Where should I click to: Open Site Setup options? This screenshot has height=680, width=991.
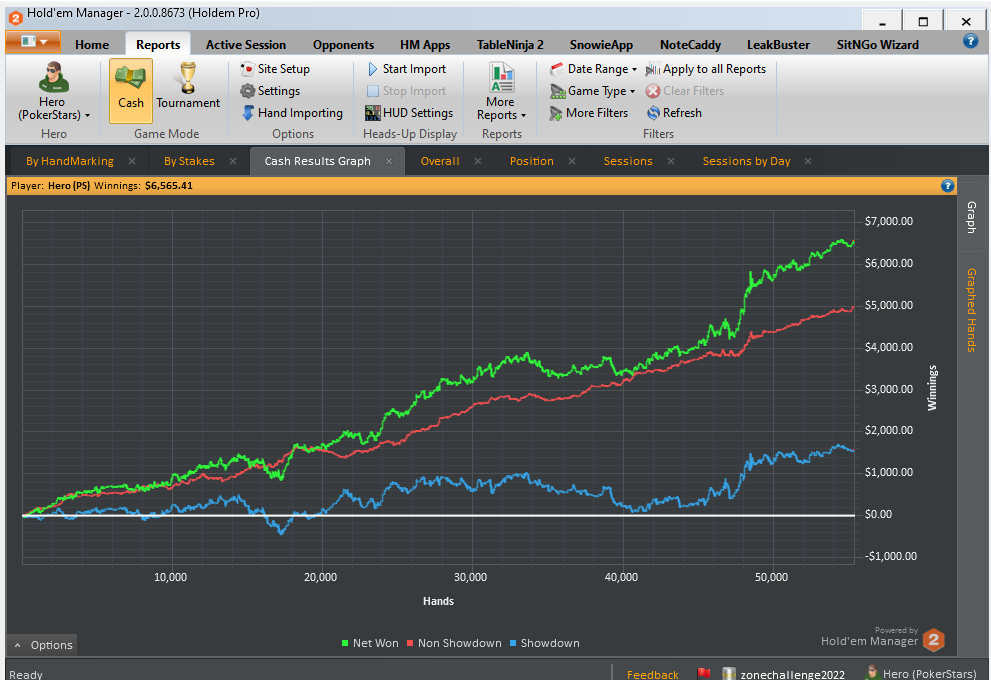275,69
